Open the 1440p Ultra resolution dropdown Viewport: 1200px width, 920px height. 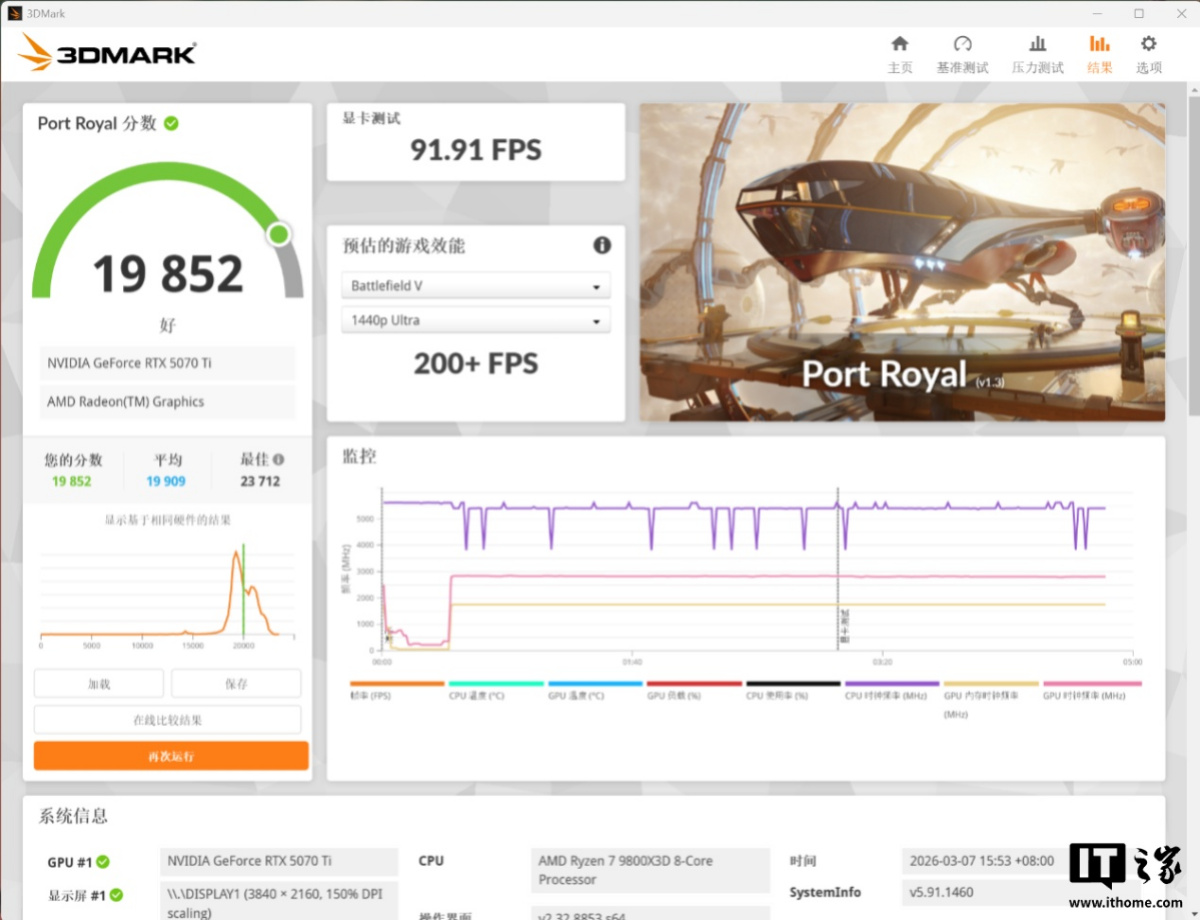(x=475, y=321)
